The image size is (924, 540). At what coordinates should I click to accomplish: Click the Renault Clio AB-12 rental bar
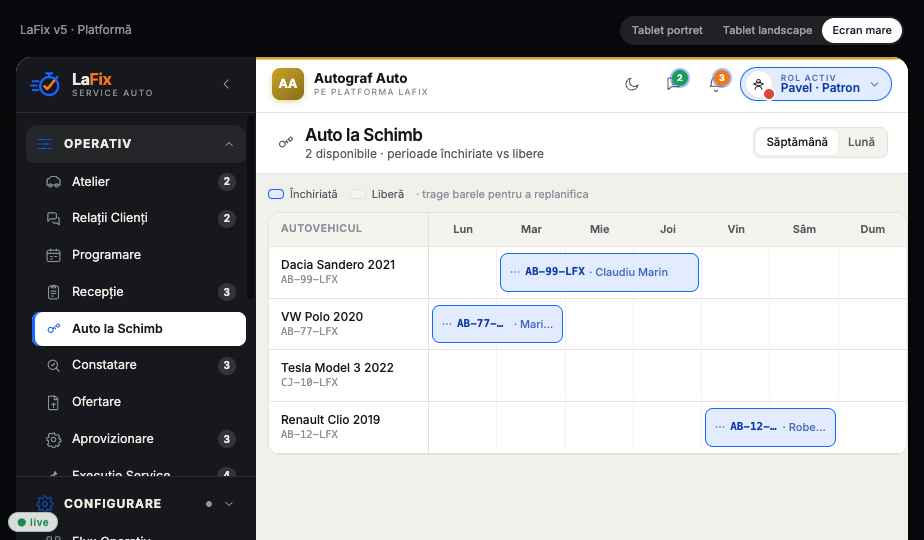tap(770, 427)
